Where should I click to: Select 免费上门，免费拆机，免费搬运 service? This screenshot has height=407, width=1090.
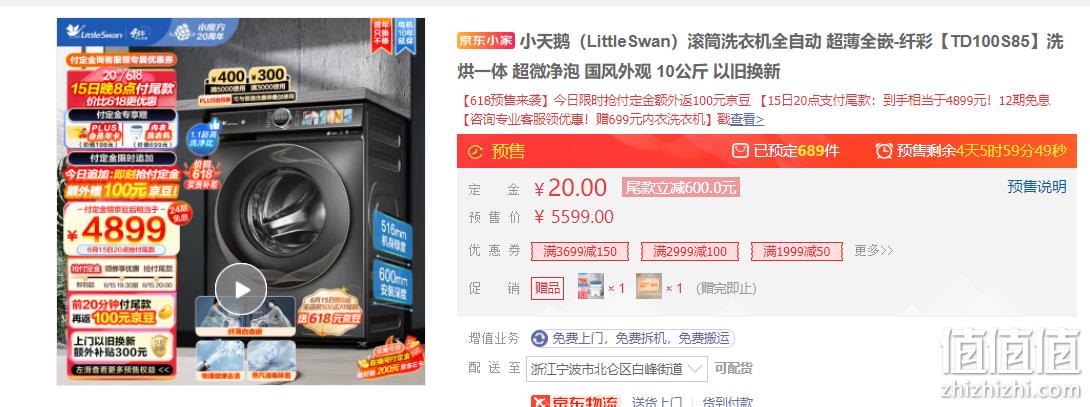(633, 339)
